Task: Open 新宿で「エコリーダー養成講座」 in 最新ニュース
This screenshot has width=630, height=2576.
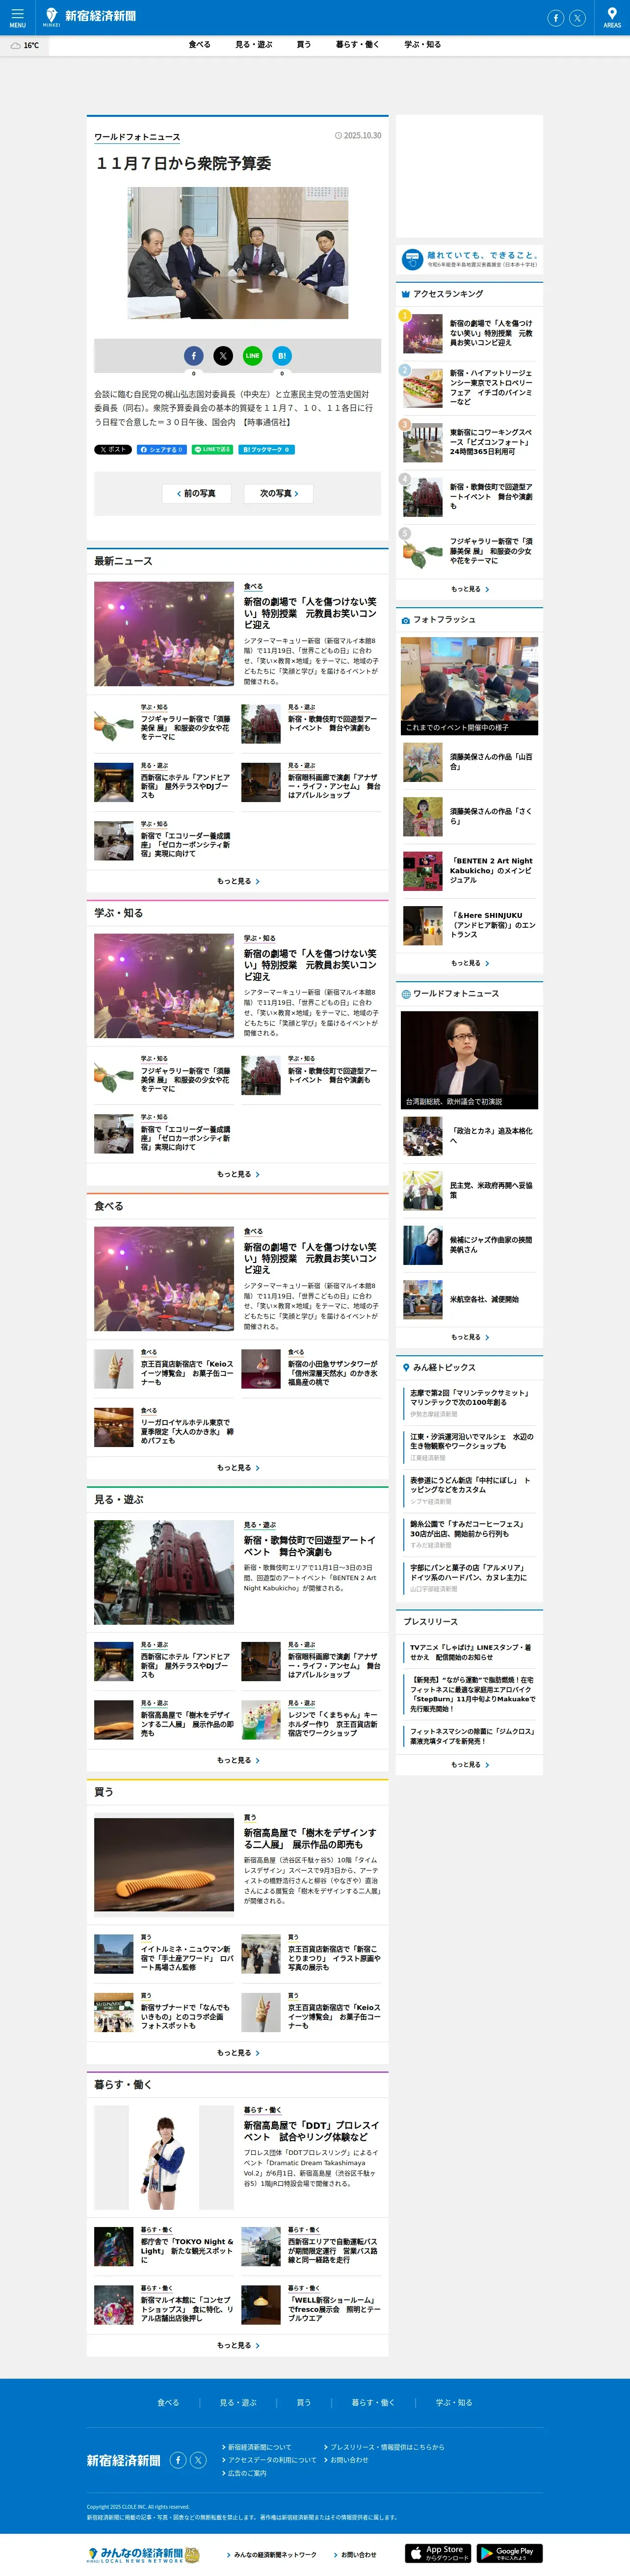Action: (186, 844)
